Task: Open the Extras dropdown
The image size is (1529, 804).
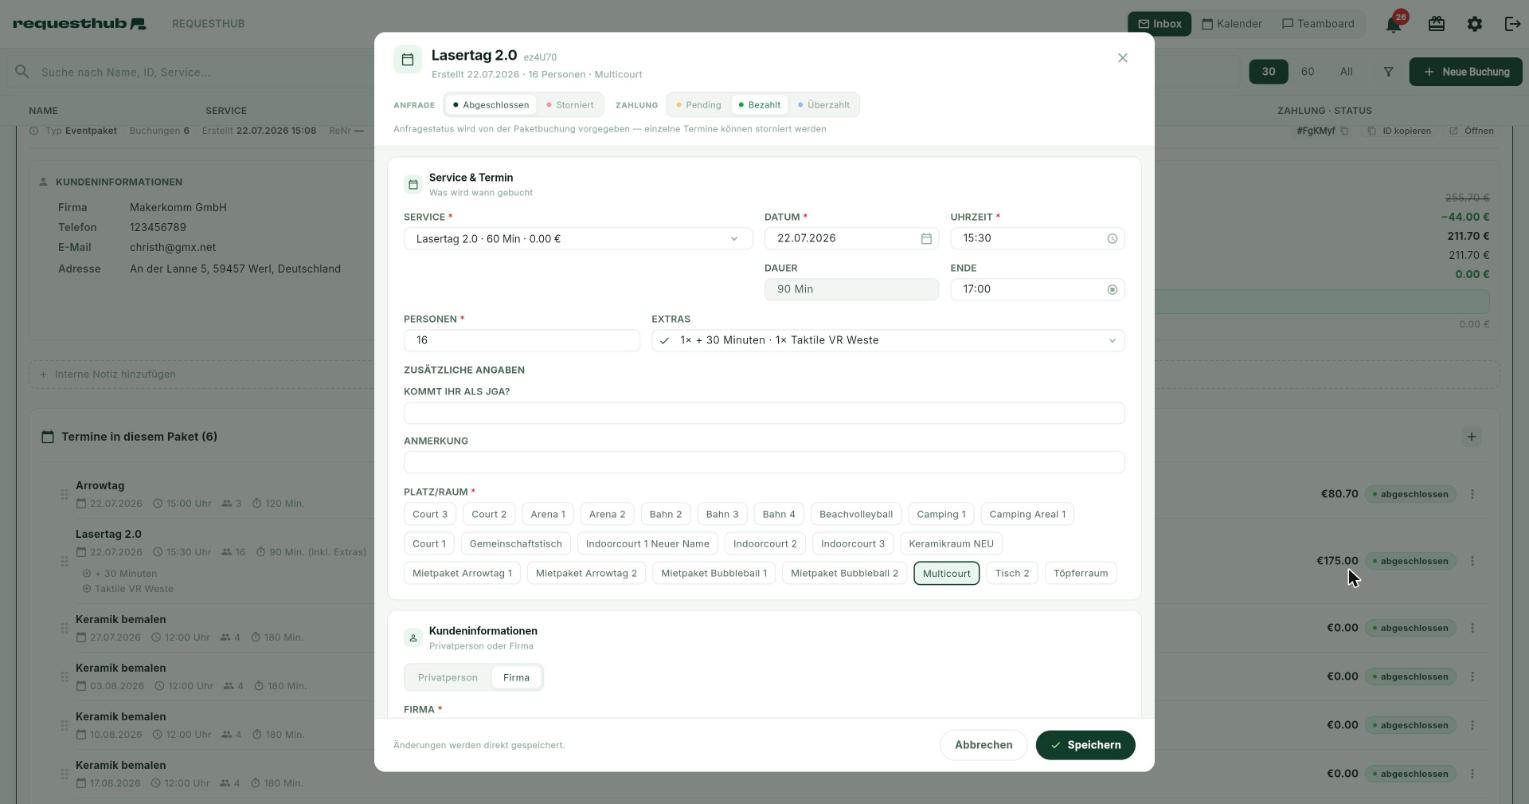Action: [x=888, y=341]
